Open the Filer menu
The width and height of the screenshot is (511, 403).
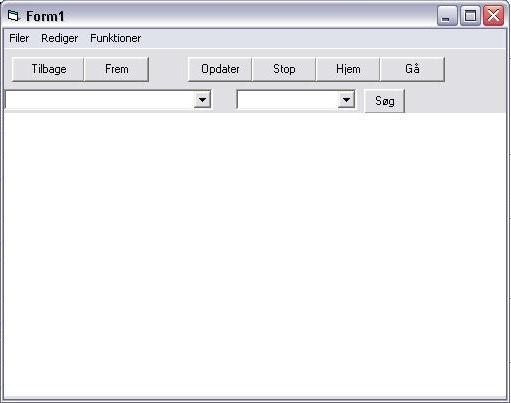click(x=19, y=38)
